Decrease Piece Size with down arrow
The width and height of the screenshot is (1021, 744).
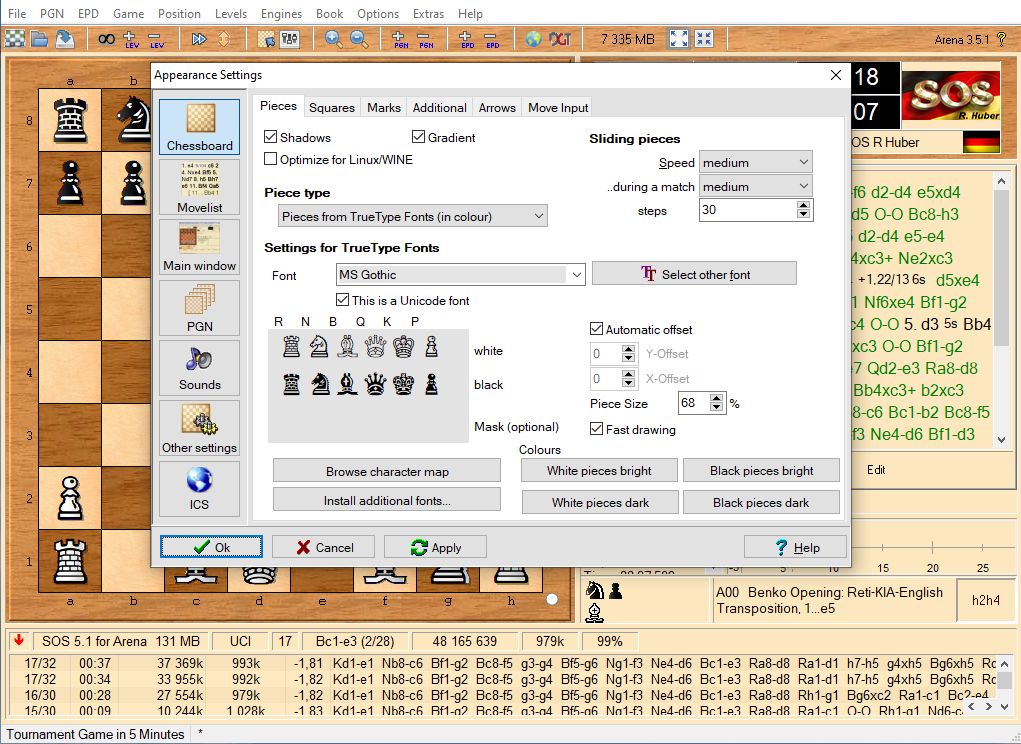pos(716,407)
